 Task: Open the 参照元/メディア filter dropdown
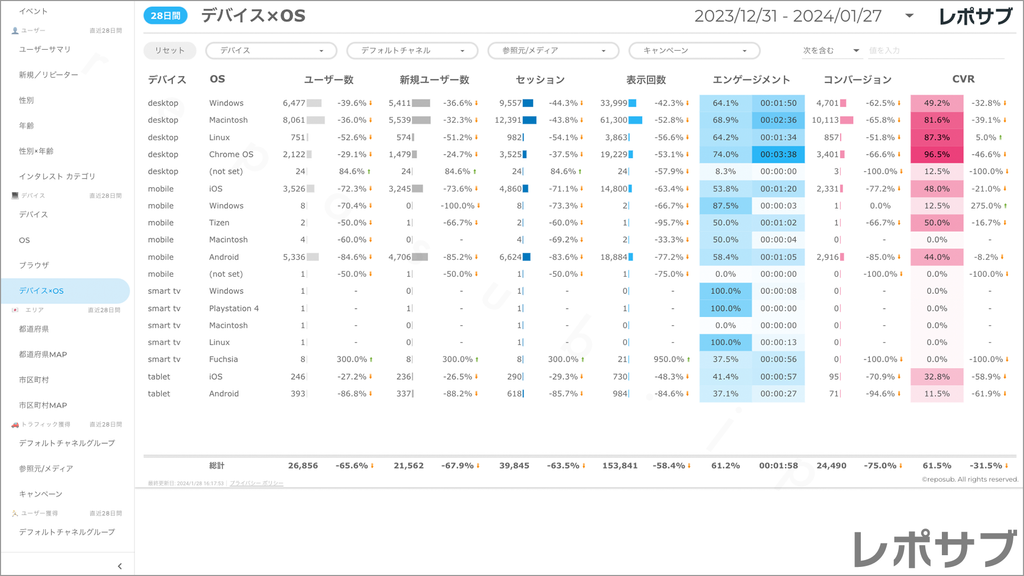[553, 50]
